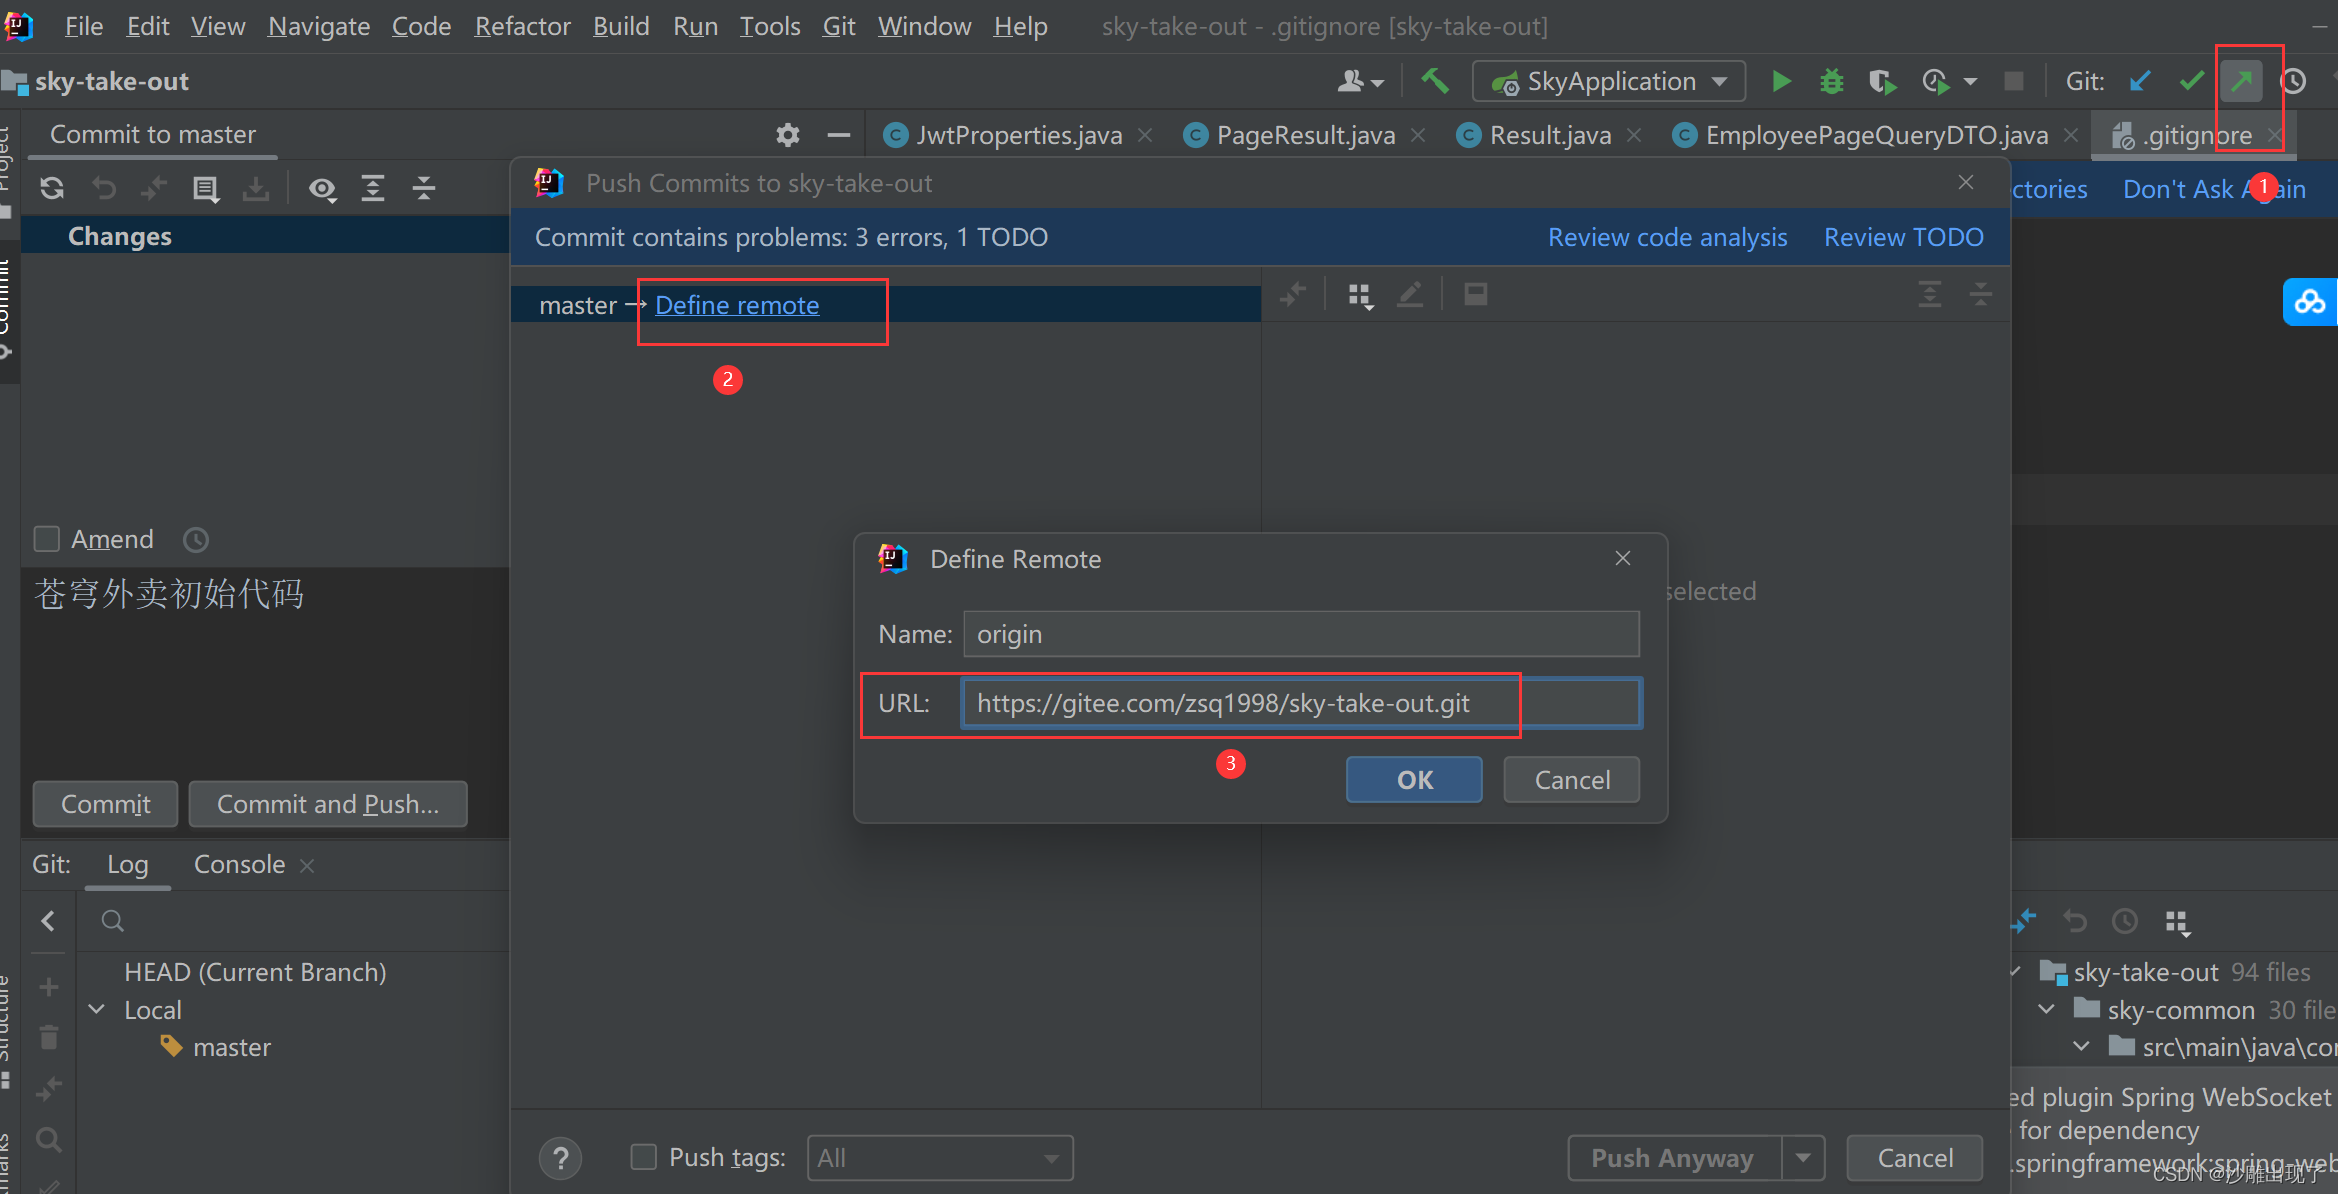Screen dimensions: 2338x1194
Task: Open commit panel settings gear
Action: click(x=788, y=135)
